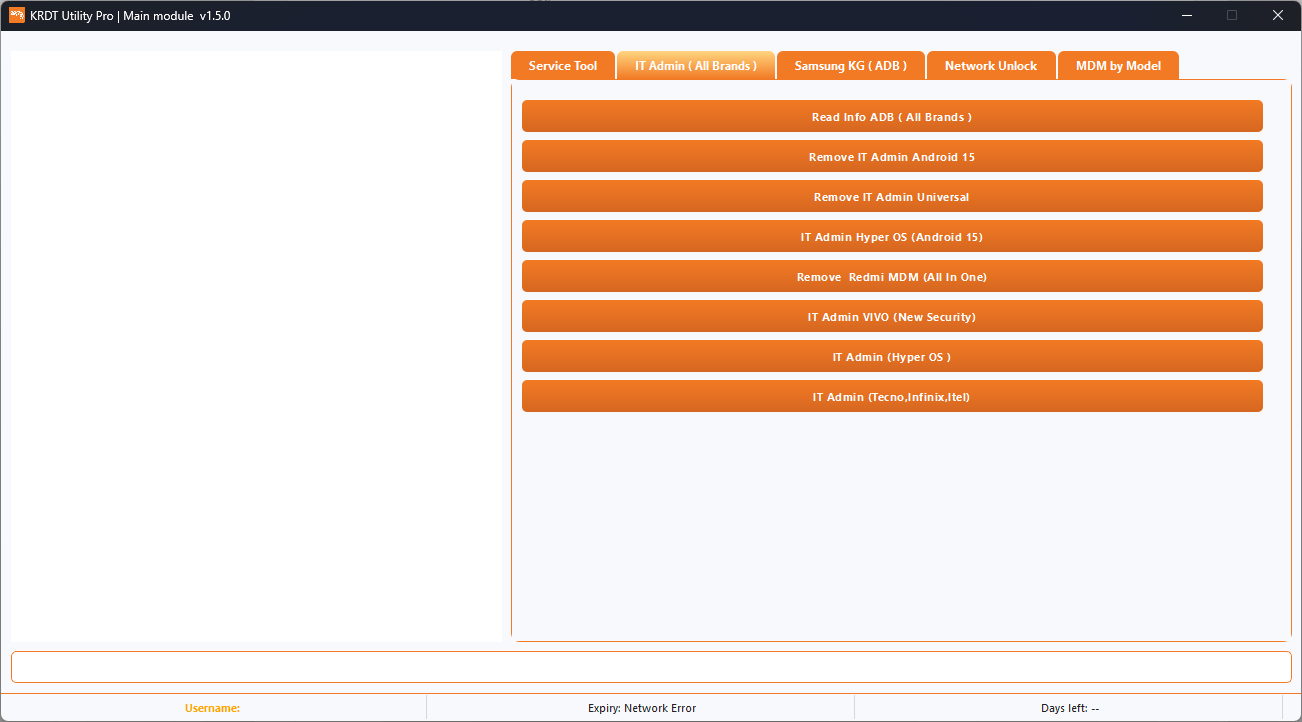The height and width of the screenshot is (722, 1302).
Task: Click inside the bottom status input bar
Action: click(650, 667)
